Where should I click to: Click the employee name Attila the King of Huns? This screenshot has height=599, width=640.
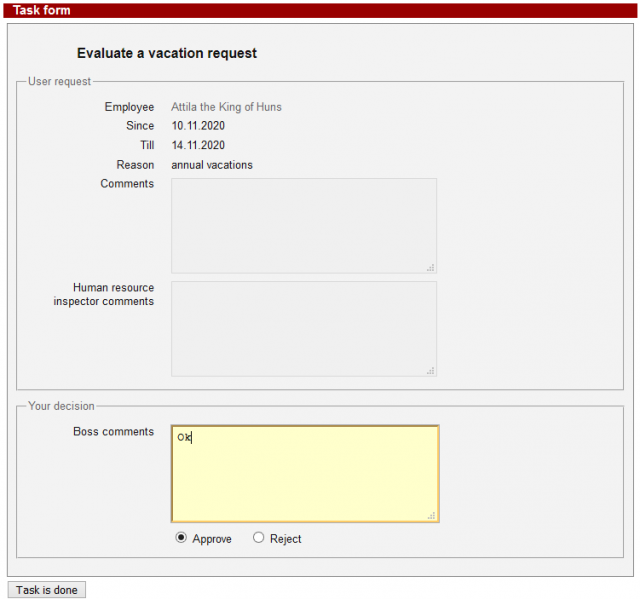pos(226,107)
